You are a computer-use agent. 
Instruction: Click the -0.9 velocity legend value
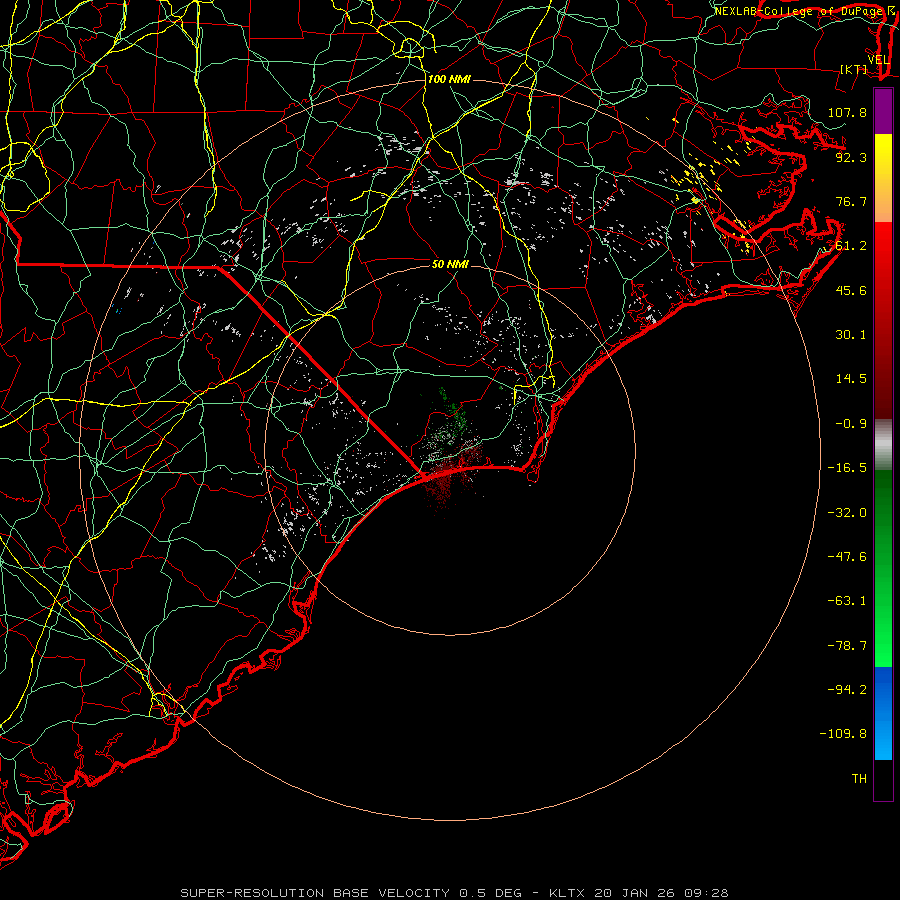pyautogui.click(x=851, y=423)
